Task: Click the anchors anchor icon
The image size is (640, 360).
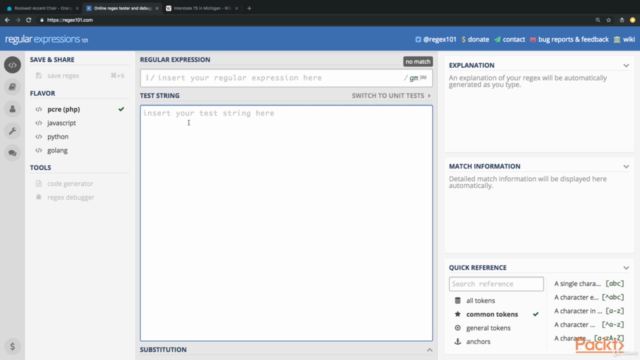Action: click(x=458, y=342)
